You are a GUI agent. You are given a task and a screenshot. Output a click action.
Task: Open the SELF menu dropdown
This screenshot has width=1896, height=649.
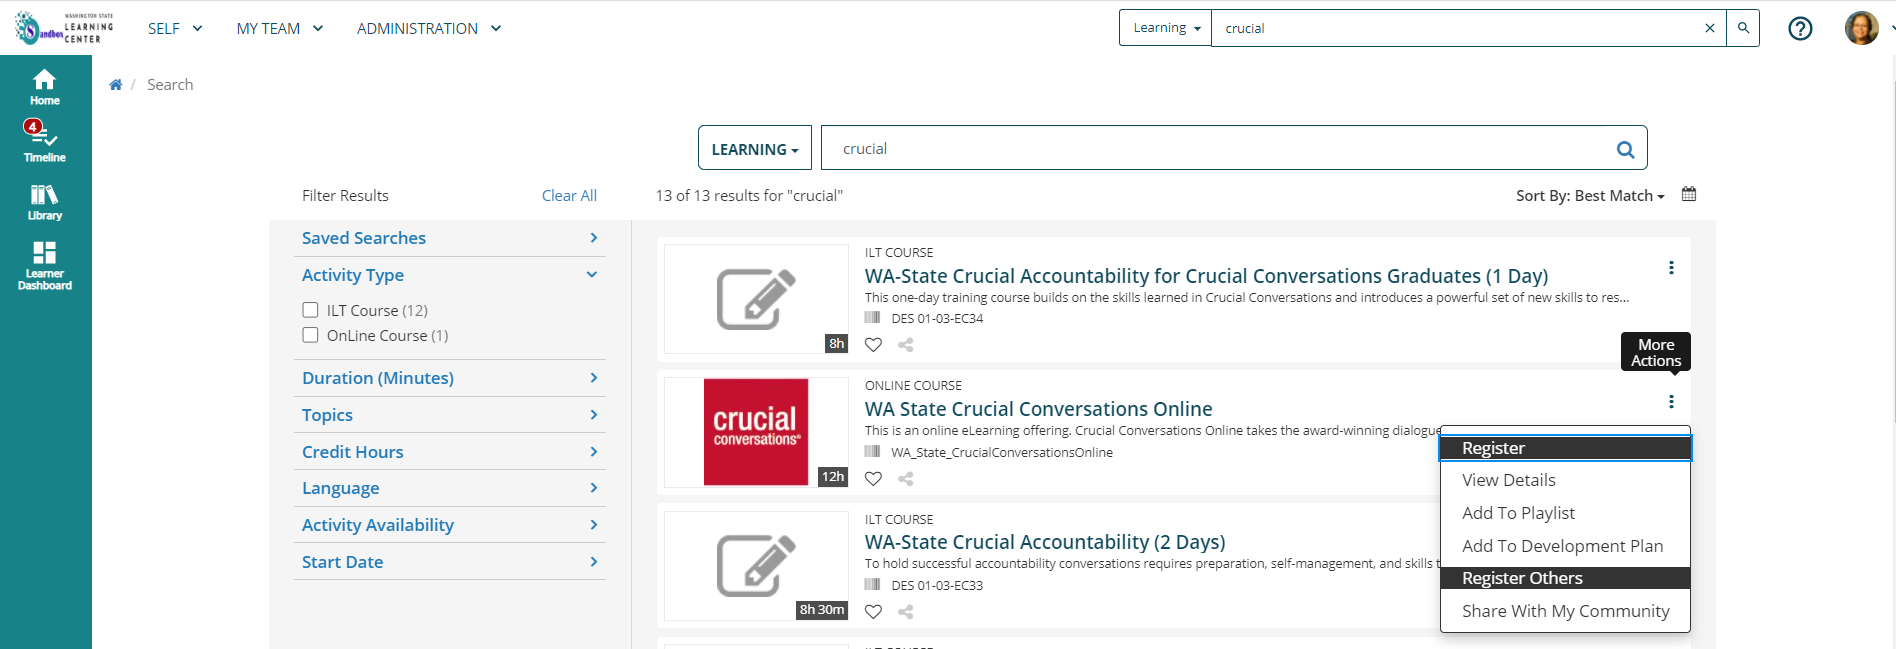[x=175, y=28]
